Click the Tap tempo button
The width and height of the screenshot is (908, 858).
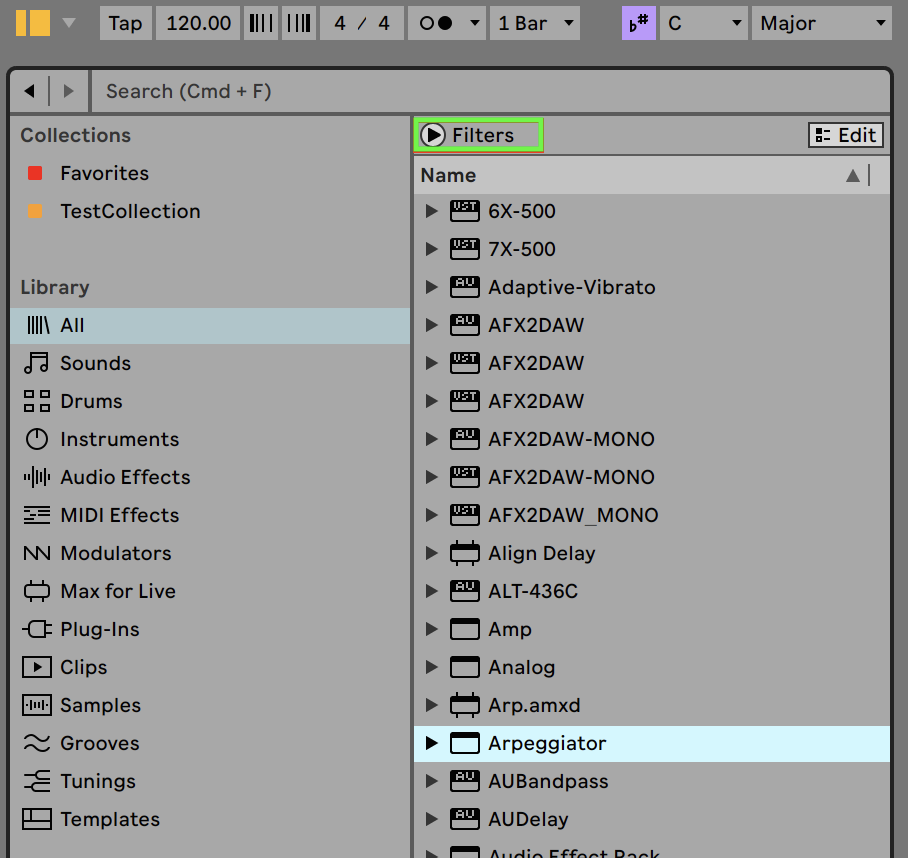coord(126,23)
